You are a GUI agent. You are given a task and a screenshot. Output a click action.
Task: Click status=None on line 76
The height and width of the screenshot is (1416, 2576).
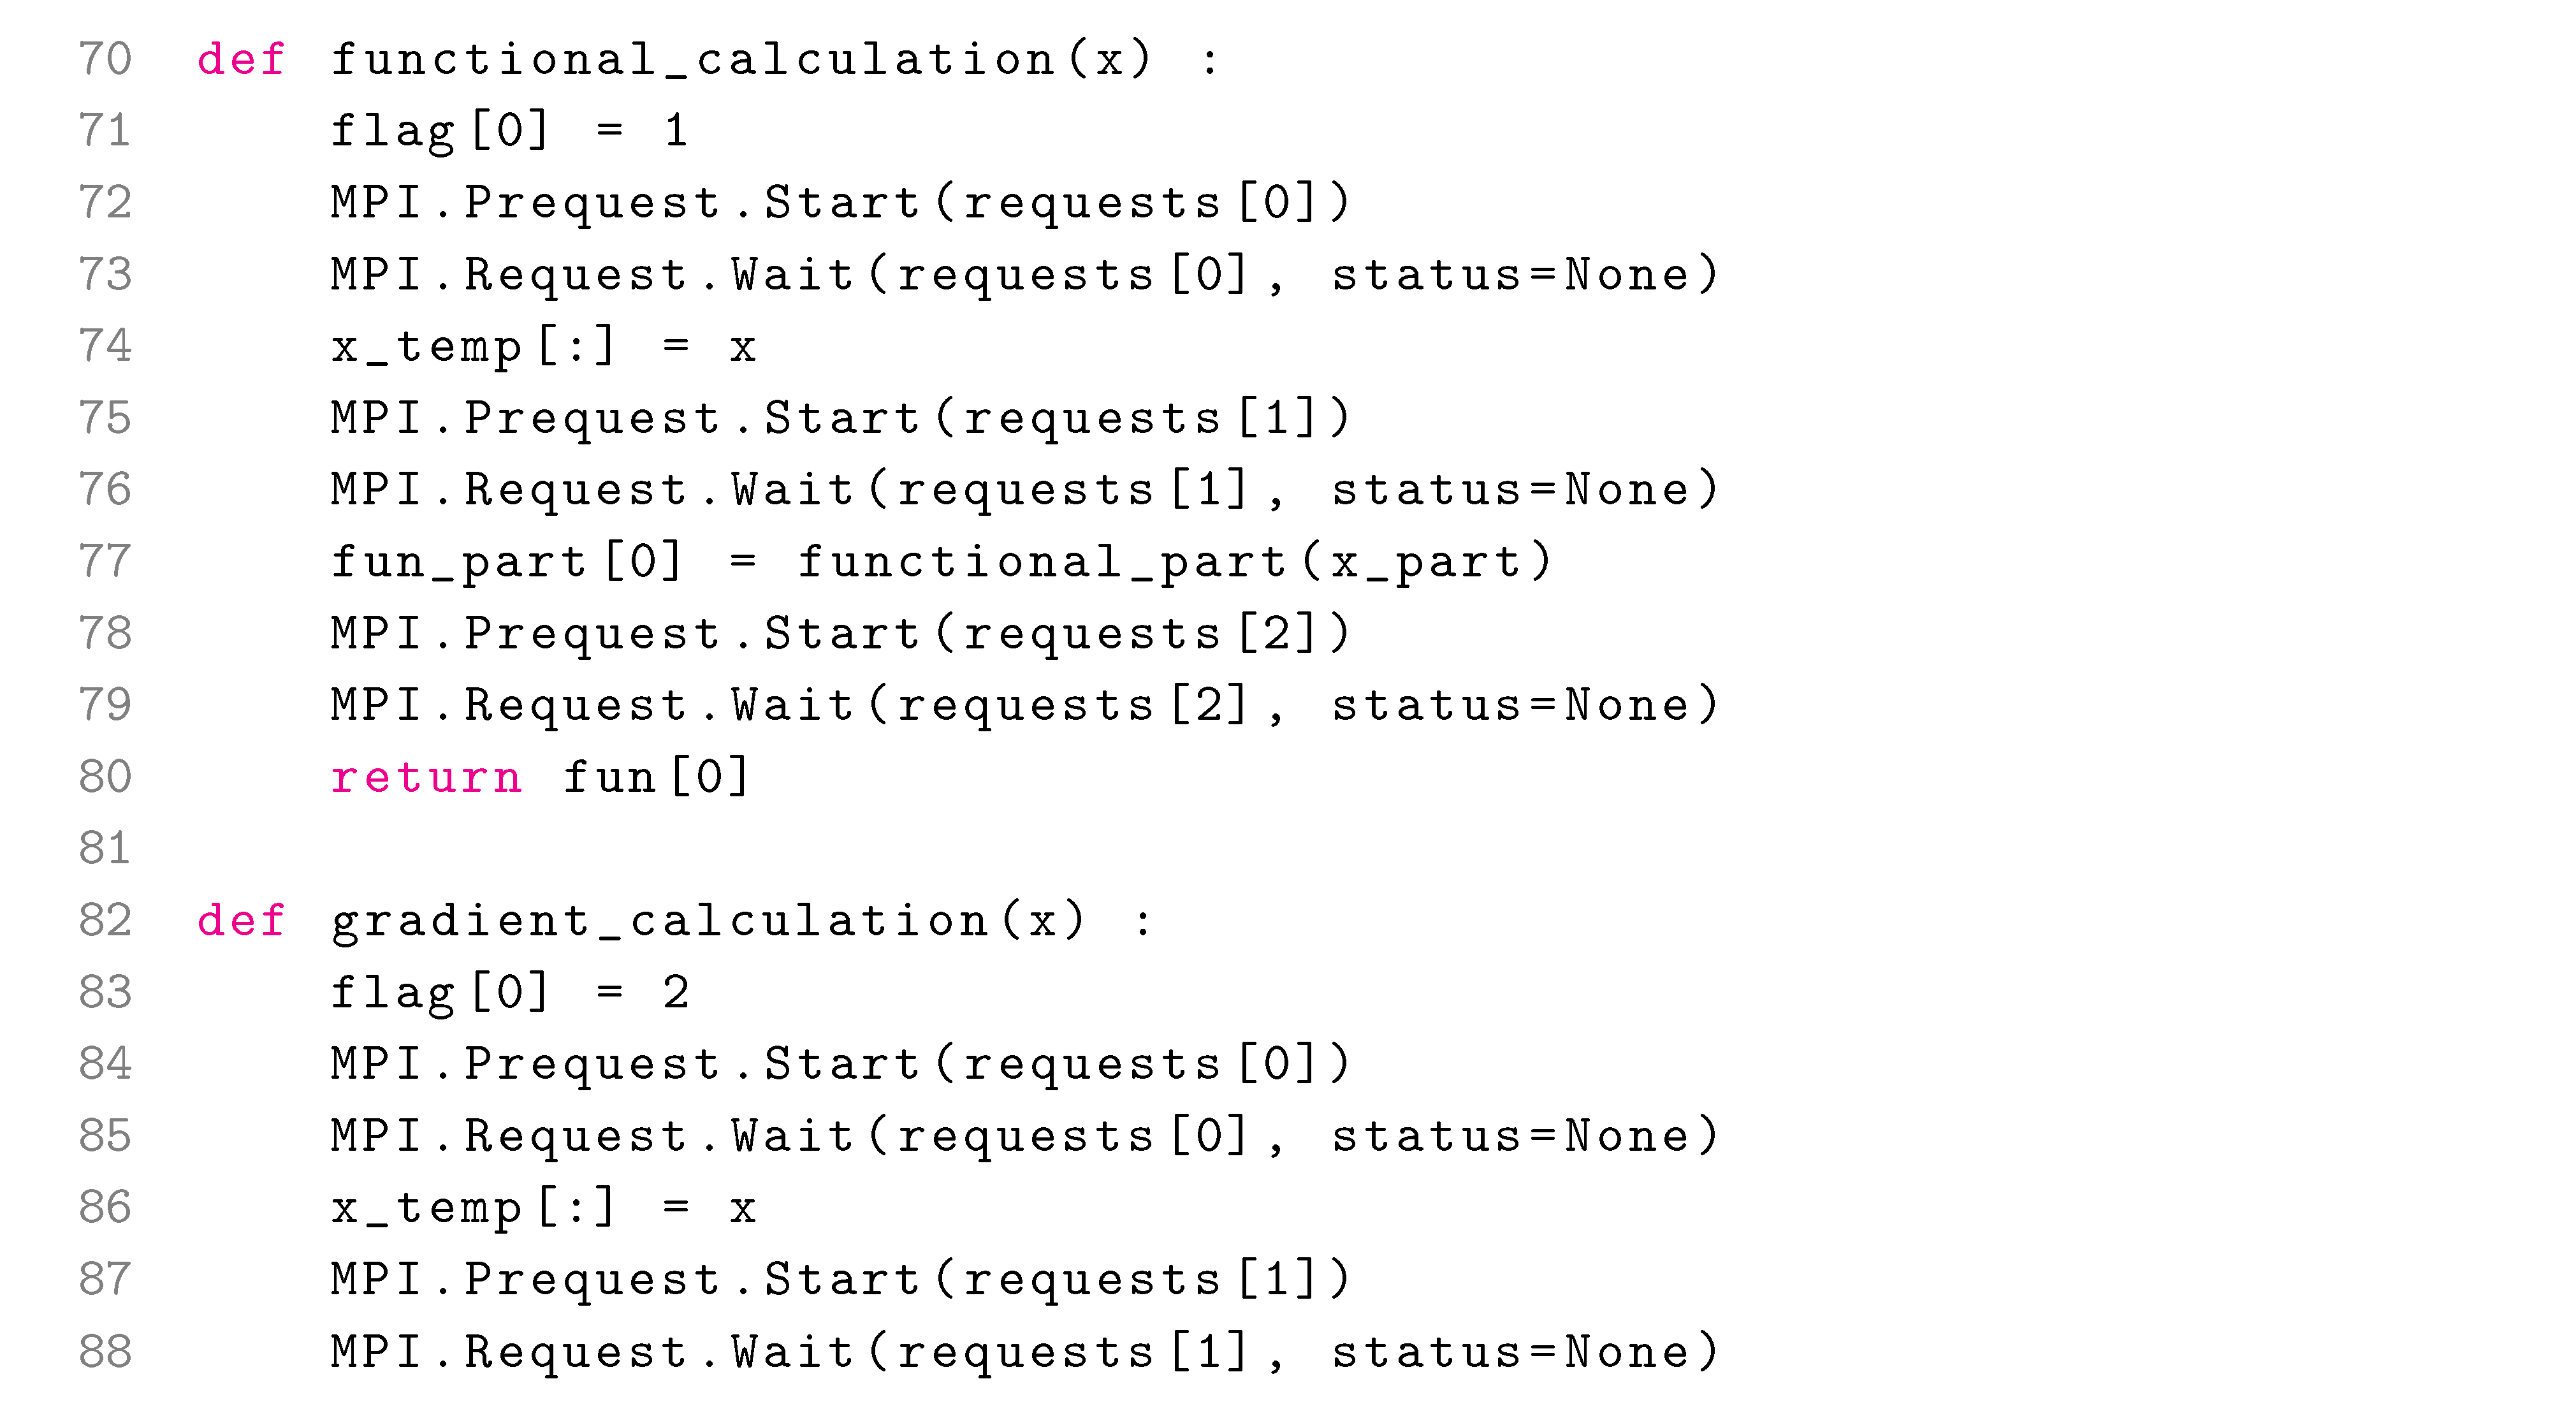click(1524, 490)
